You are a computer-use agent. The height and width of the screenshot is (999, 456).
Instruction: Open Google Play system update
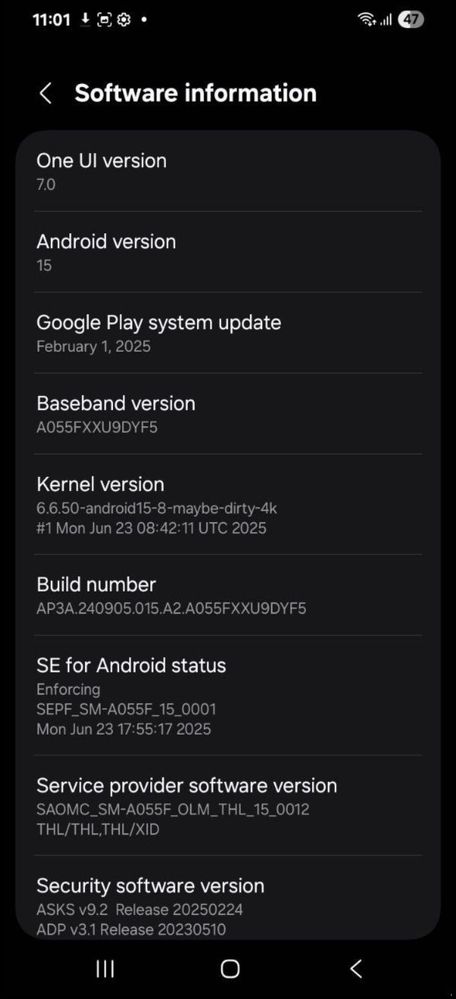[x=228, y=333]
